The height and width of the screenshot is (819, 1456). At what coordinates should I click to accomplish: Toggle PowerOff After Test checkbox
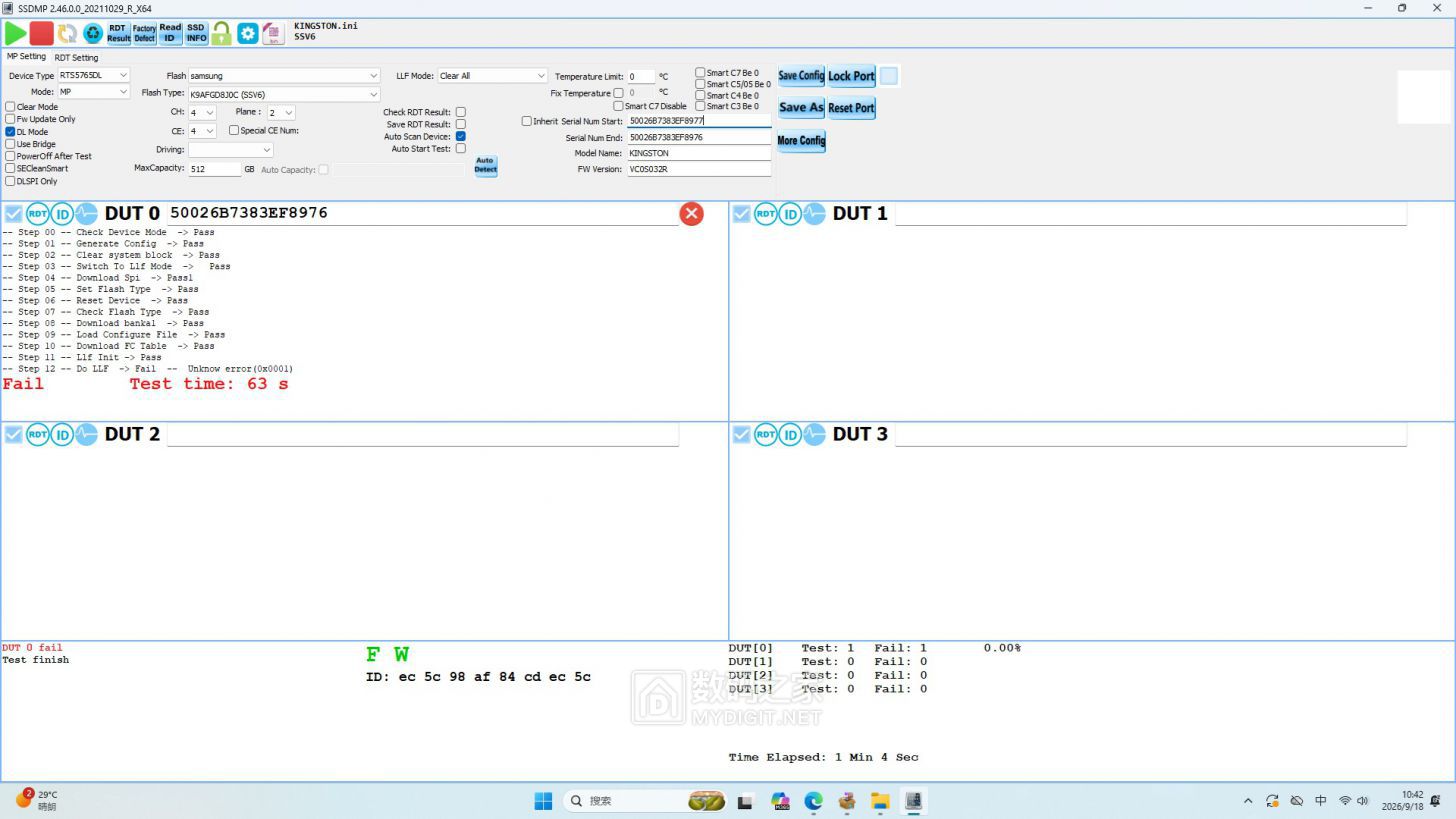point(10,156)
